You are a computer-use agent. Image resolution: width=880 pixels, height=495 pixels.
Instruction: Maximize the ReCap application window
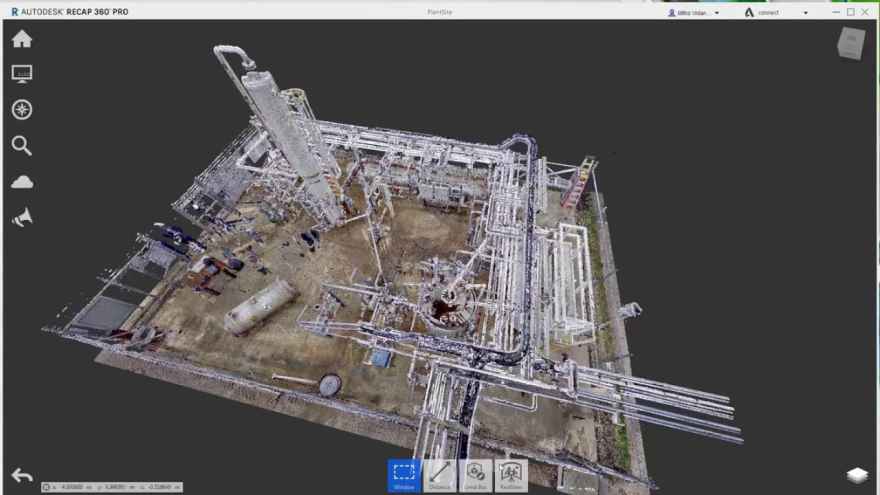(850, 12)
